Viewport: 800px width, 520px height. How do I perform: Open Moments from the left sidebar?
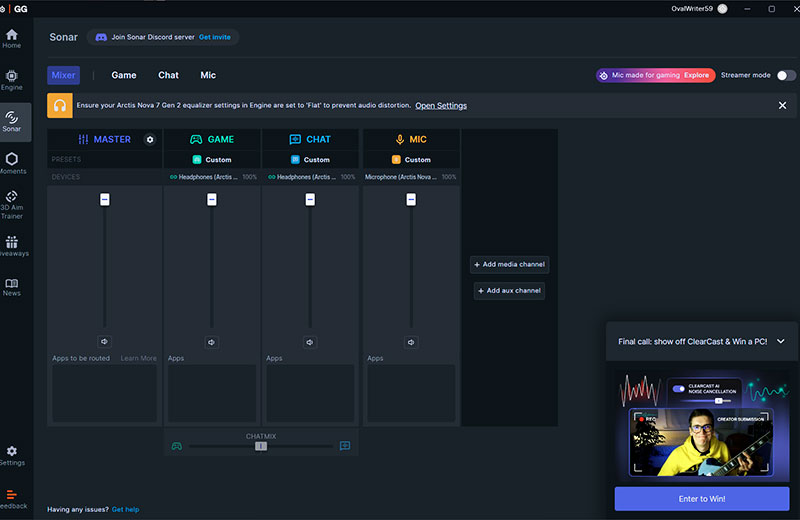click(x=12, y=163)
